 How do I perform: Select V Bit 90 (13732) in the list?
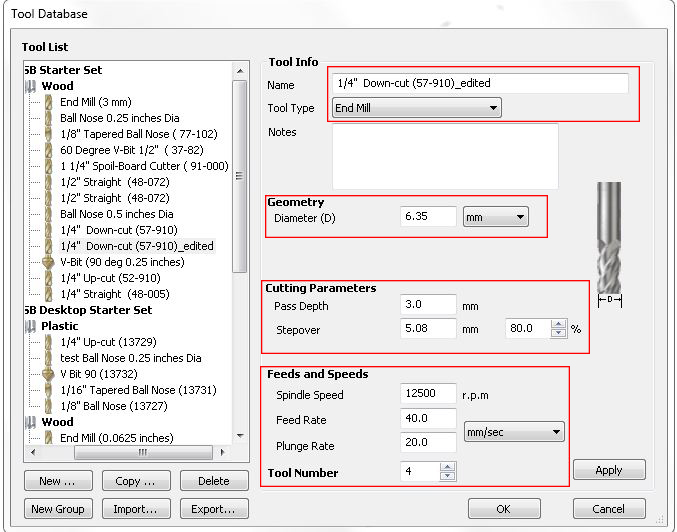tap(99, 374)
